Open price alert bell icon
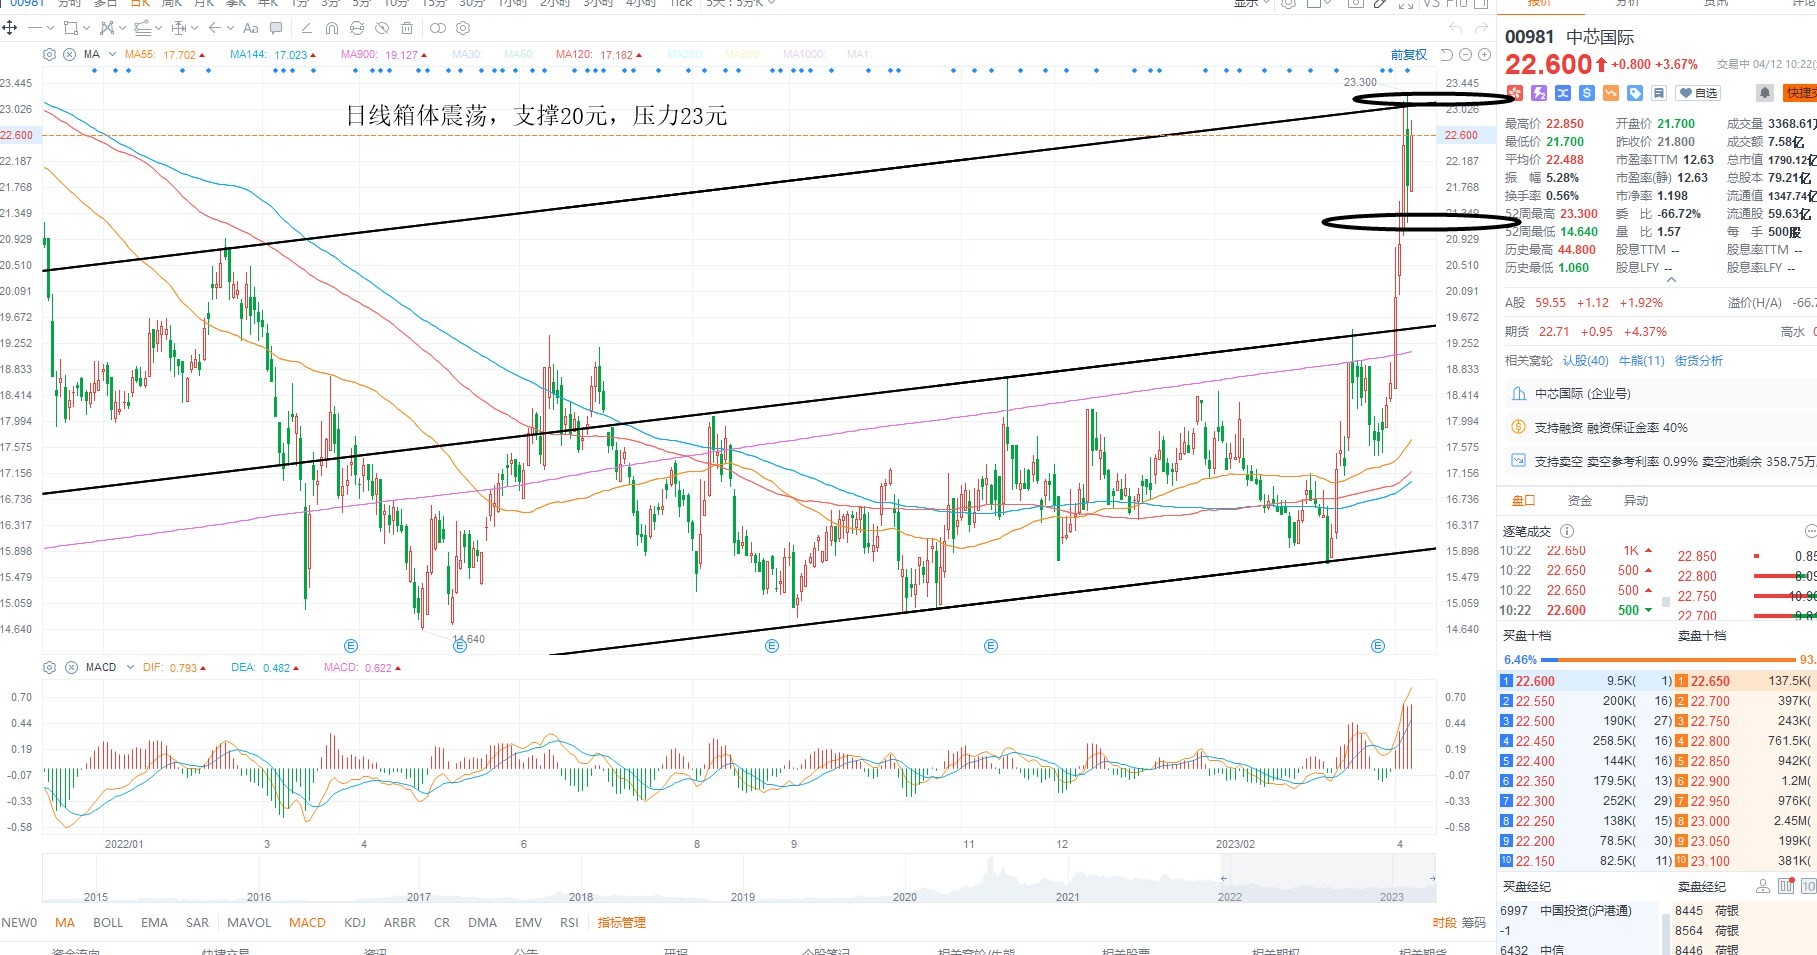Image resolution: width=1817 pixels, height=955 pixels. click(1765, 93)
